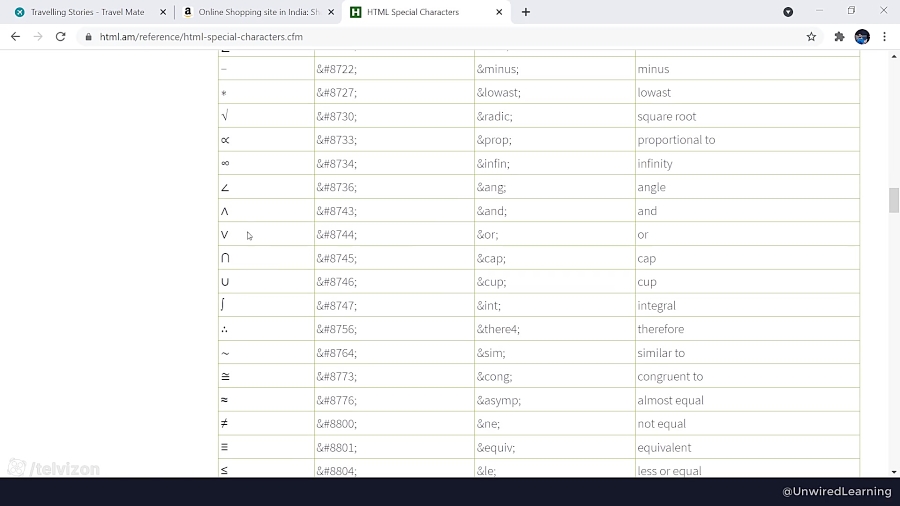Open the Chrome profile avatar
This screenshot has width=900, height=506.
click(862, 37)
